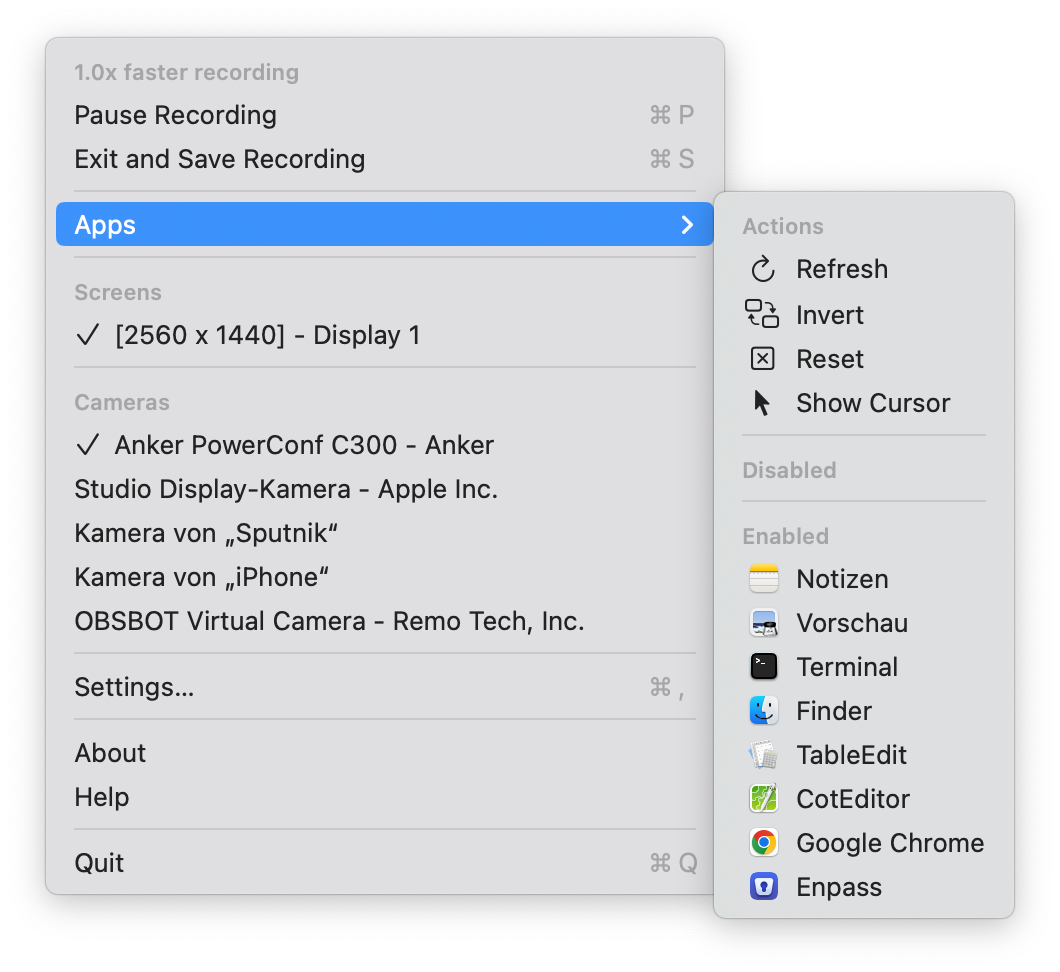Click the Terminal app icon
This screenshot has height=972, width=1060.
coord(764,667)
